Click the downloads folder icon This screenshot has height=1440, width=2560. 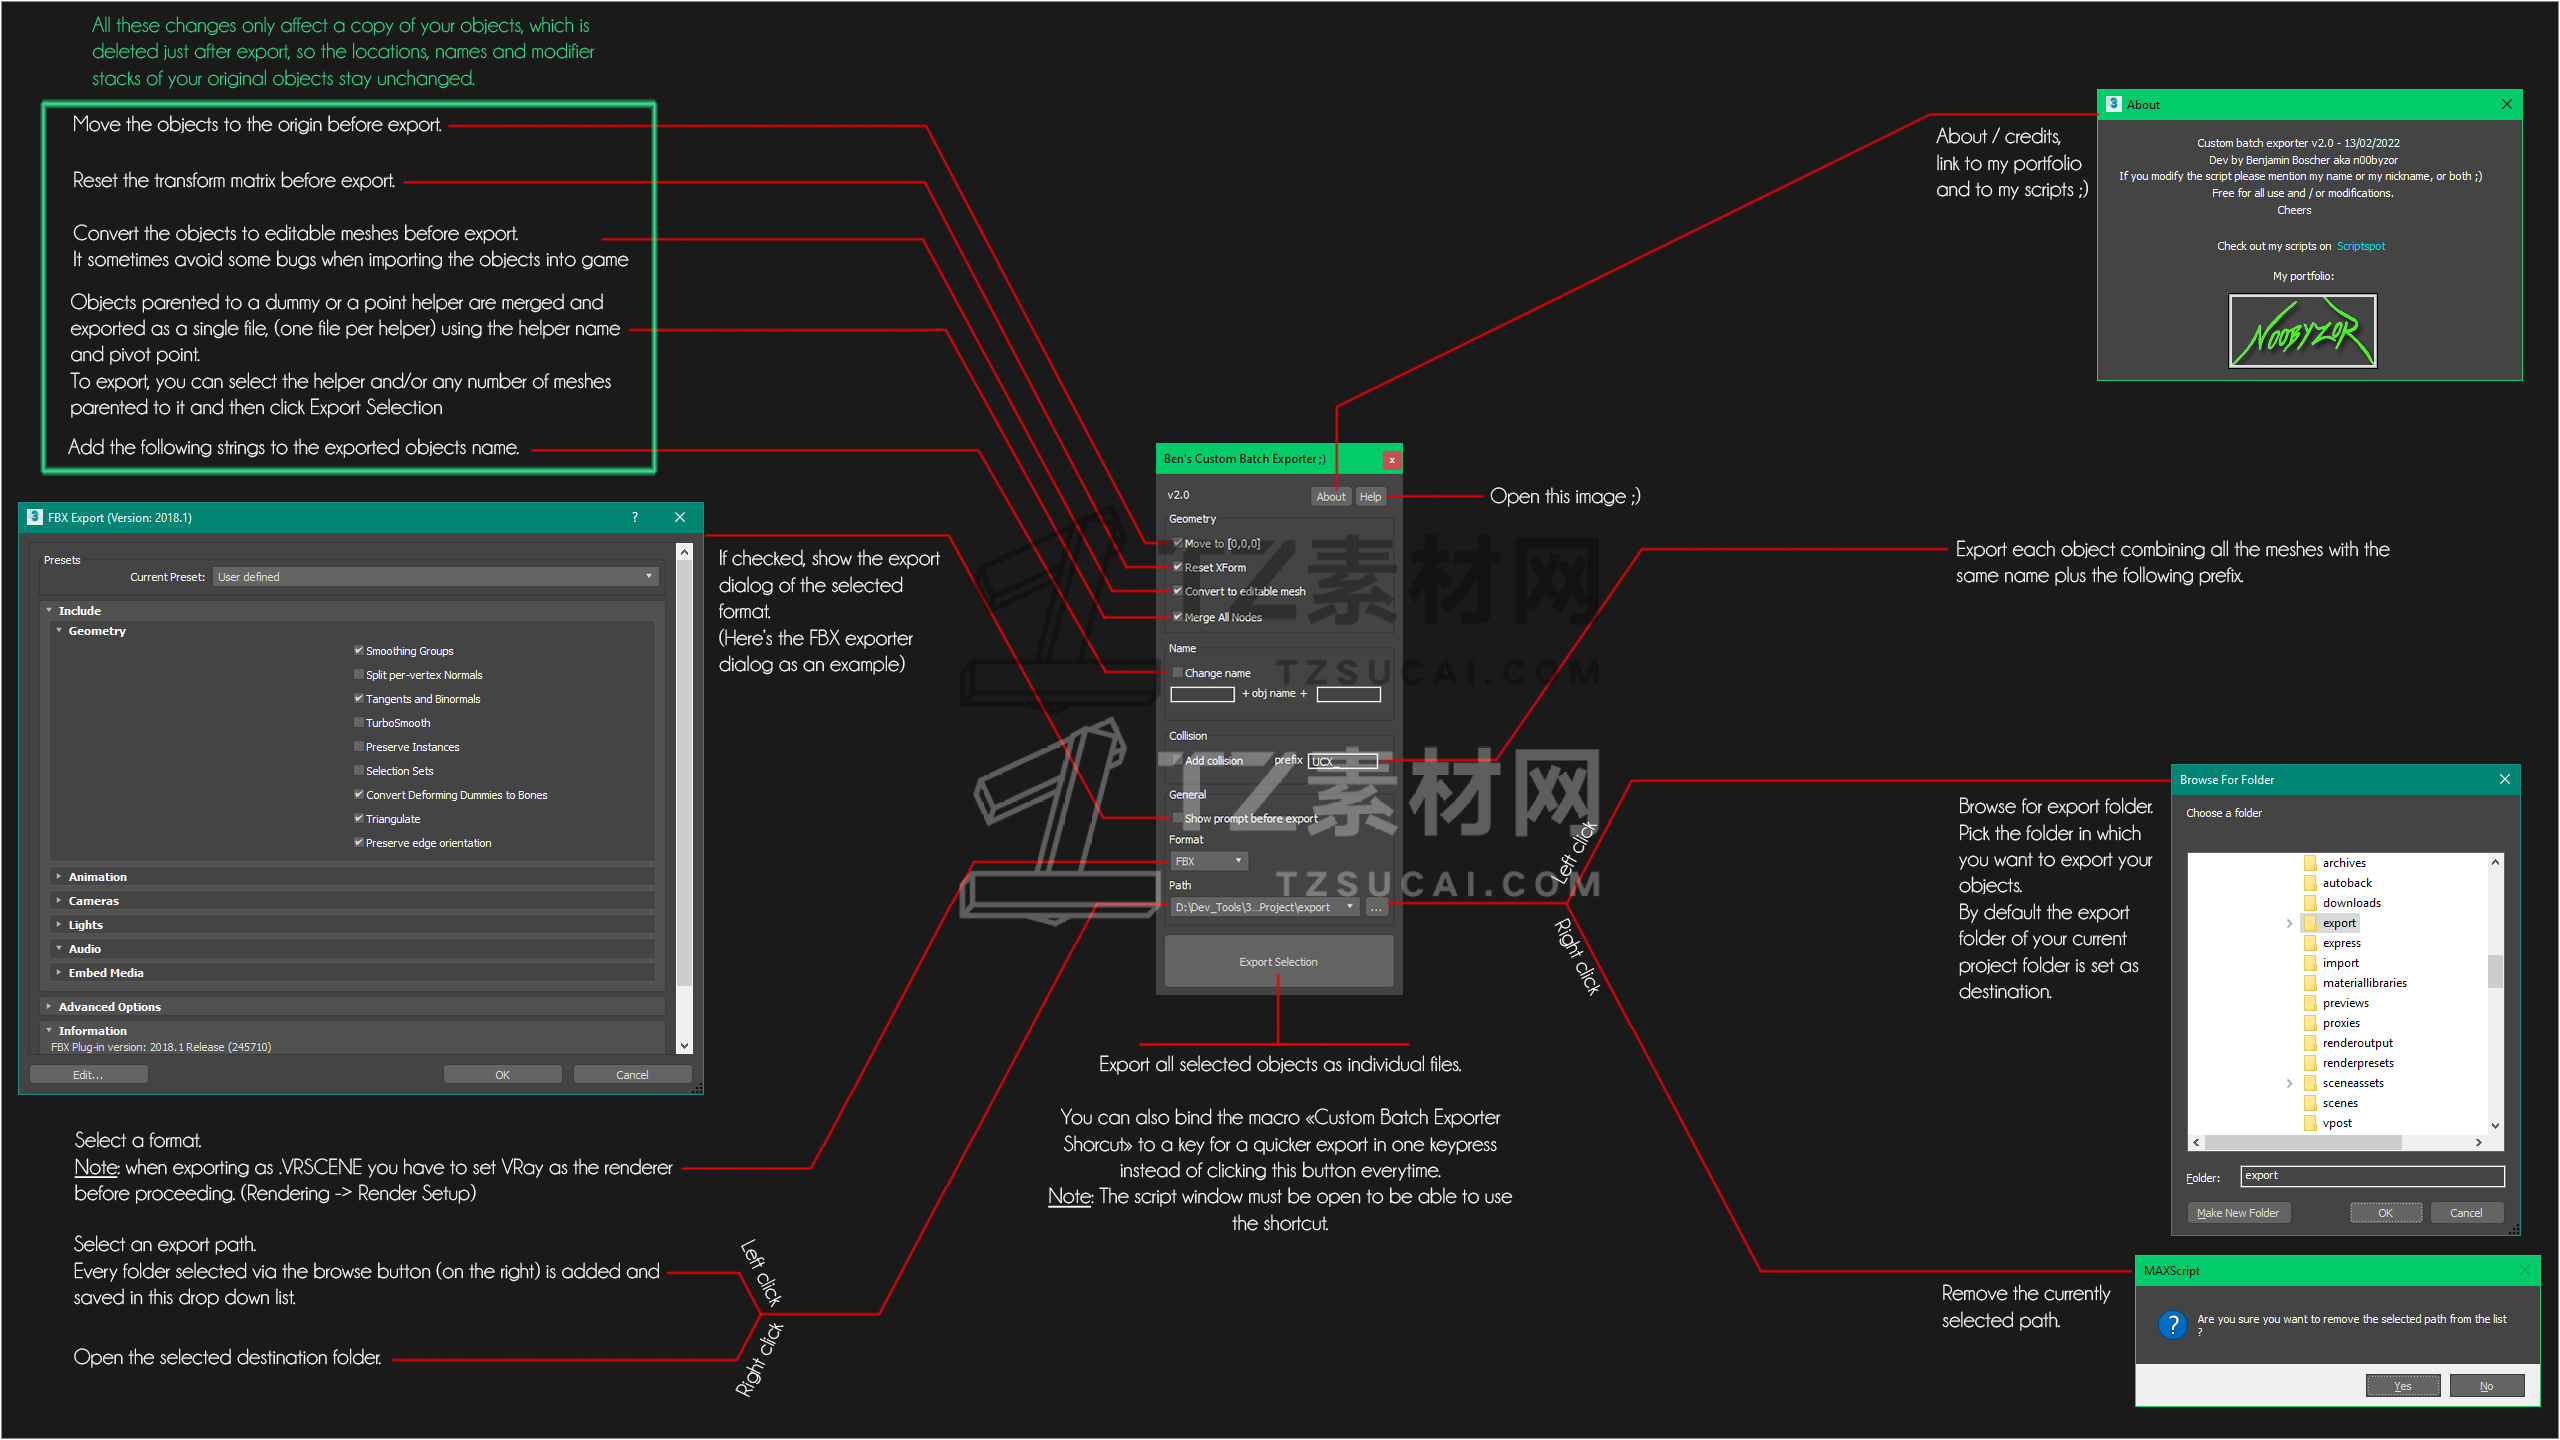pos(2310,903)
